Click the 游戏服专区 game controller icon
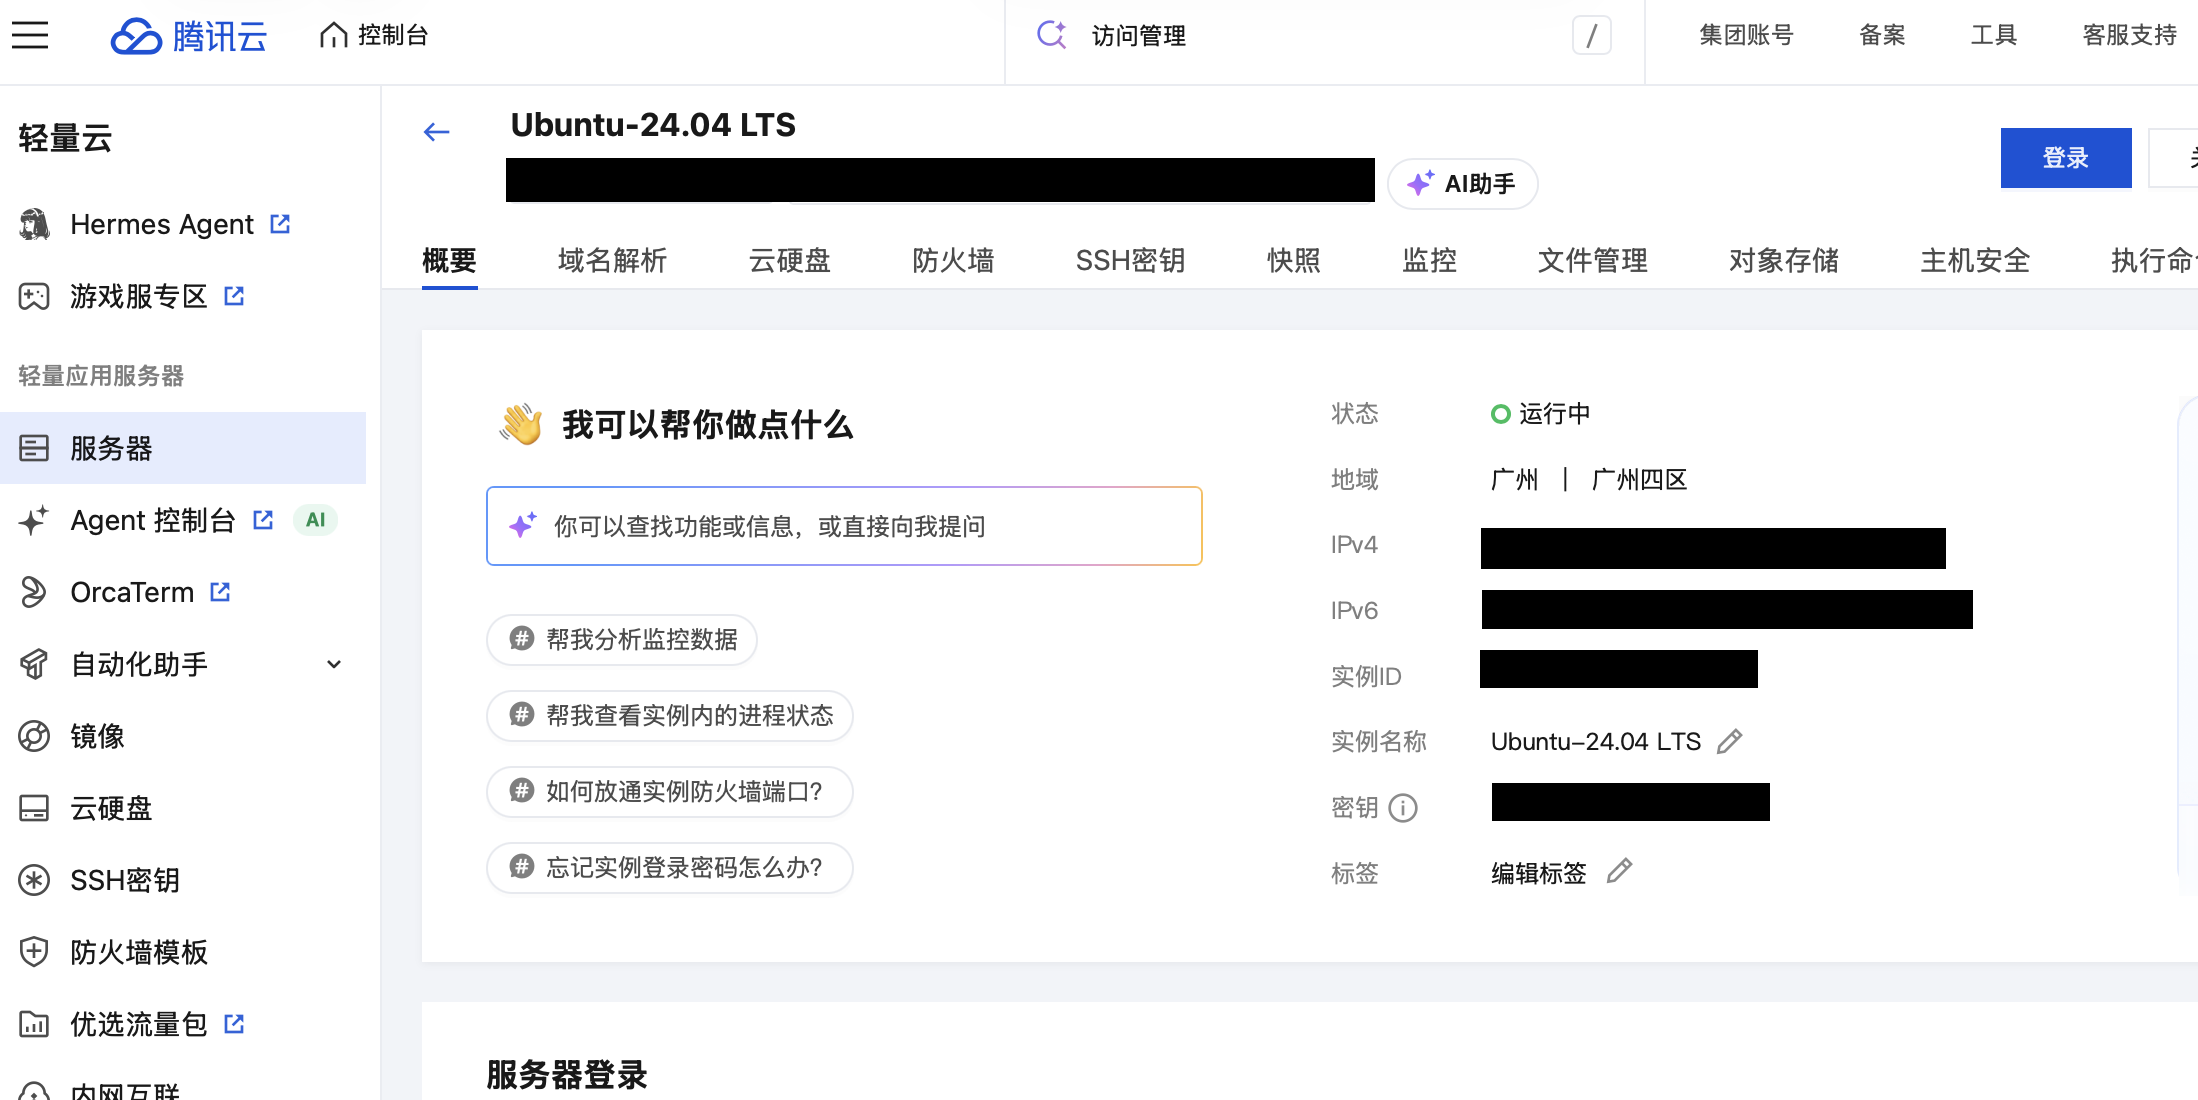 coord(34,296)
